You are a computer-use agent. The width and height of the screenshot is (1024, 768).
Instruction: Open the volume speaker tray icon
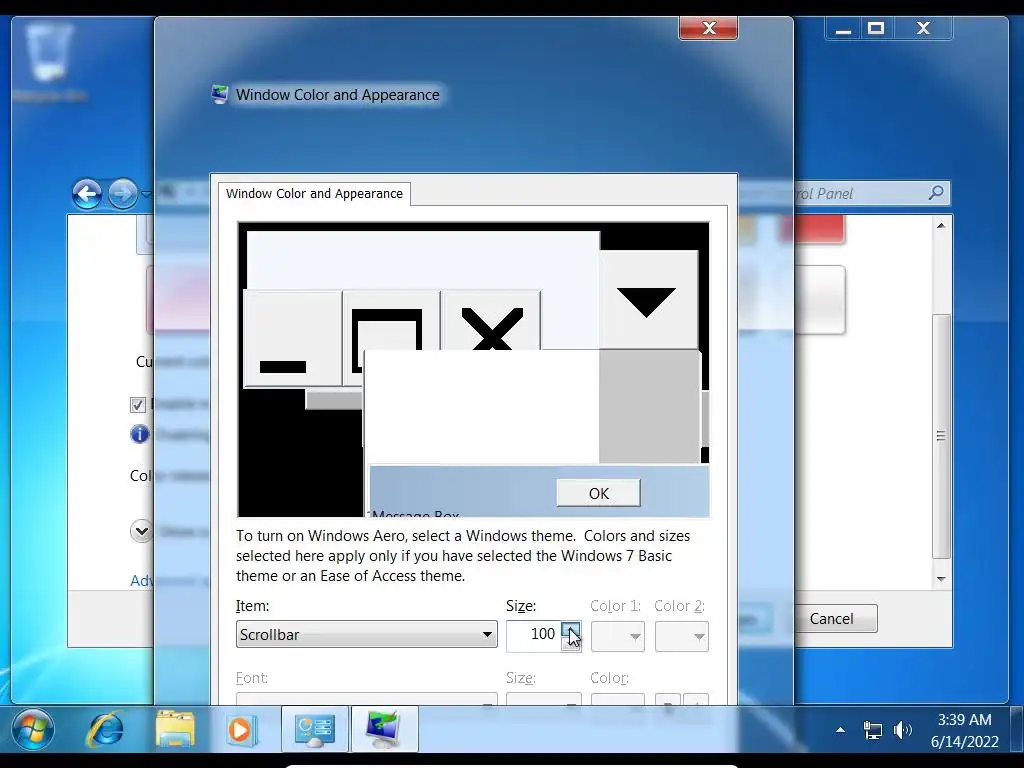903,729
